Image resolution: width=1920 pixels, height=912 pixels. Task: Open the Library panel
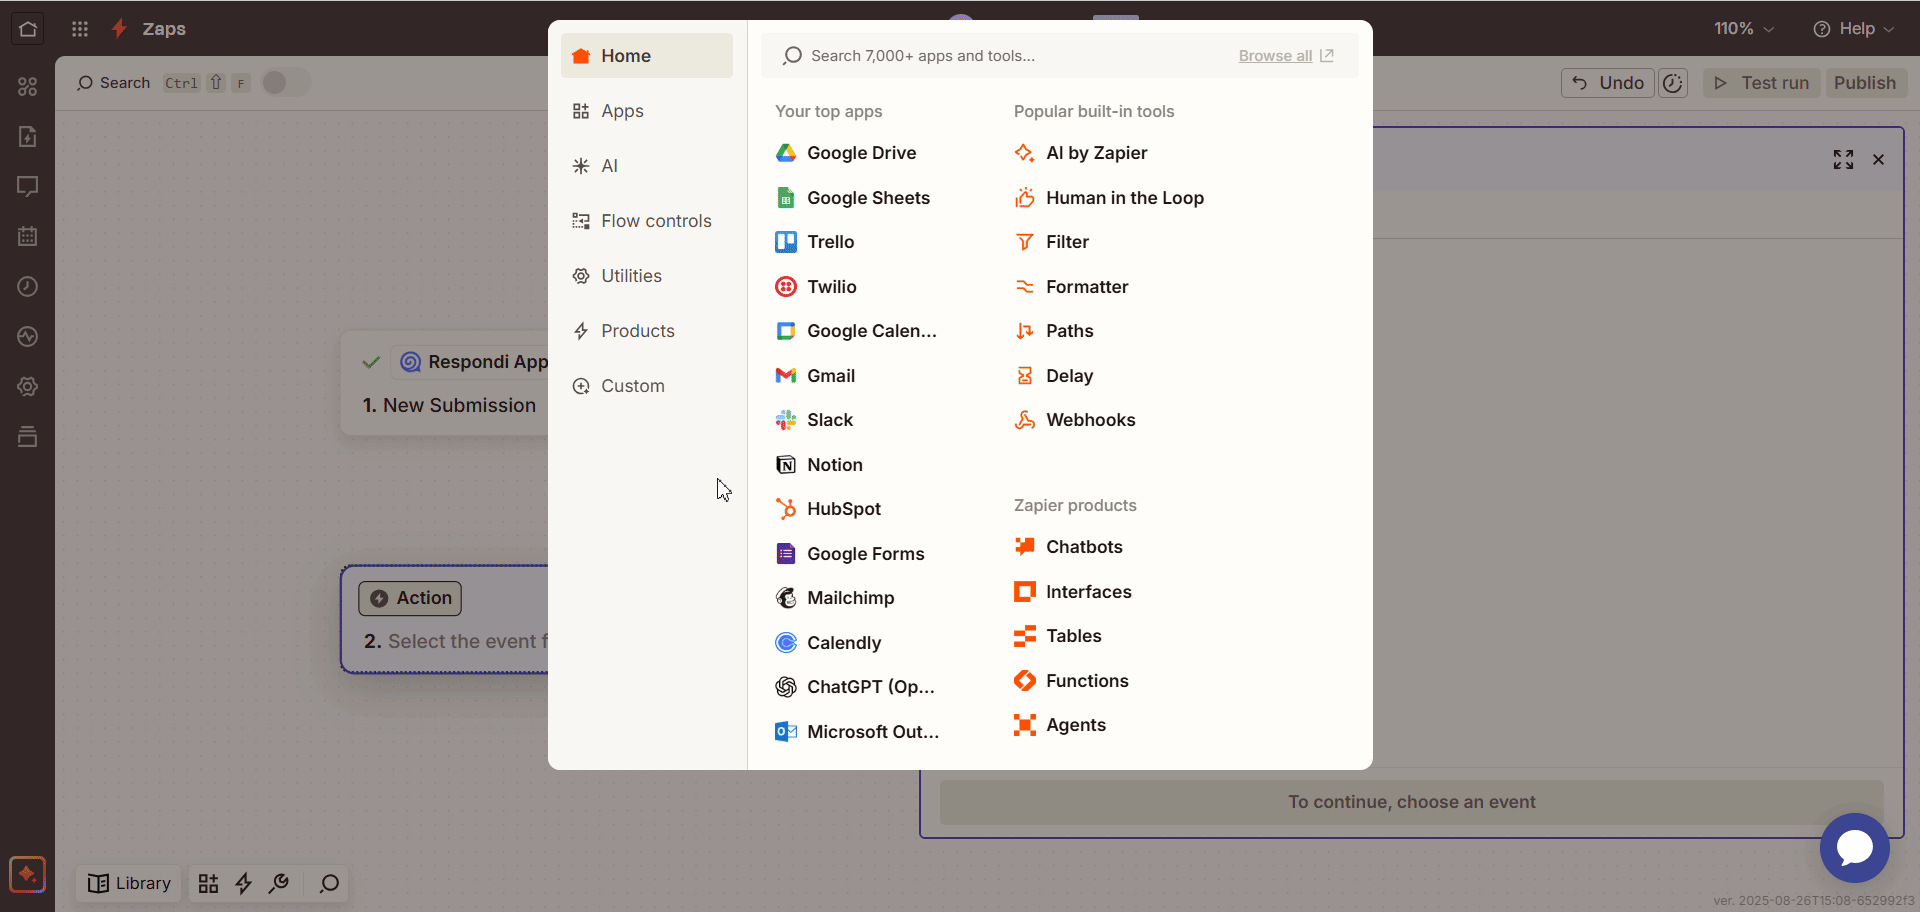[x=129, y=884]
